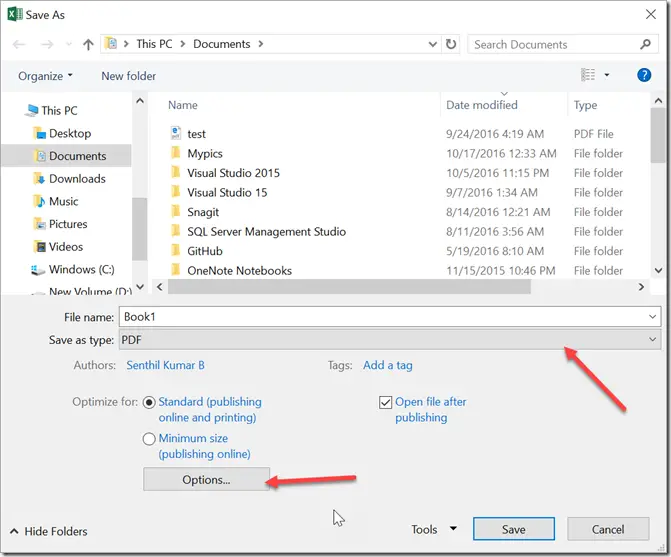Select Minimum size radio button
671x557 pixels.
pyautogui.click(x=149, y=439)
